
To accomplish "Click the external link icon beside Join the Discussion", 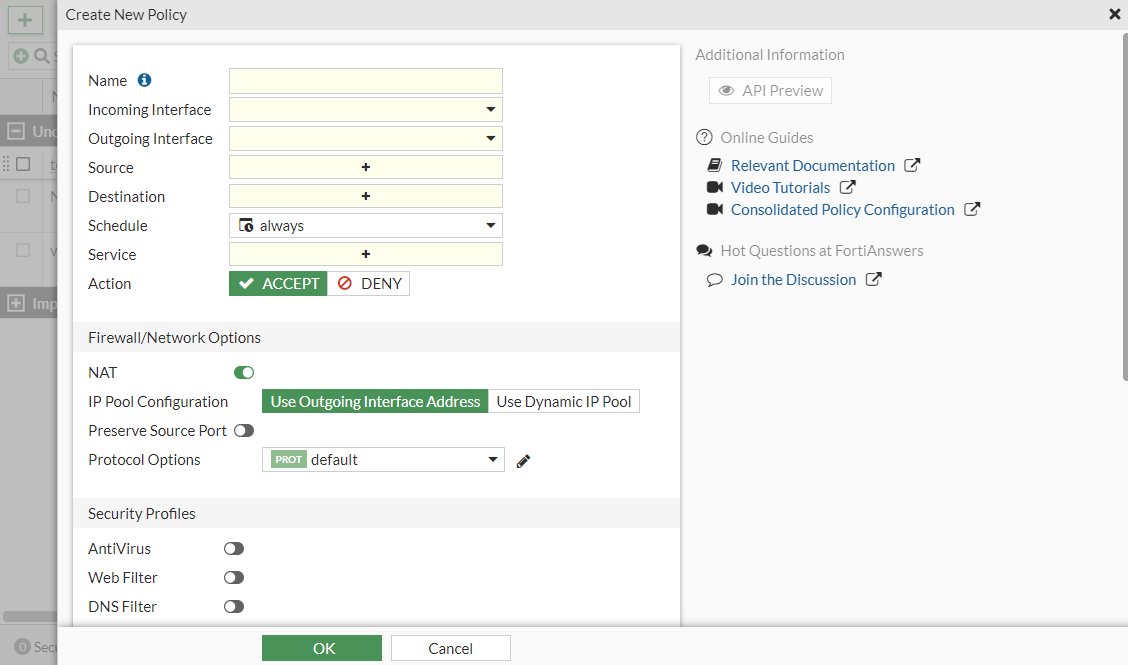I will click(873, 280).
